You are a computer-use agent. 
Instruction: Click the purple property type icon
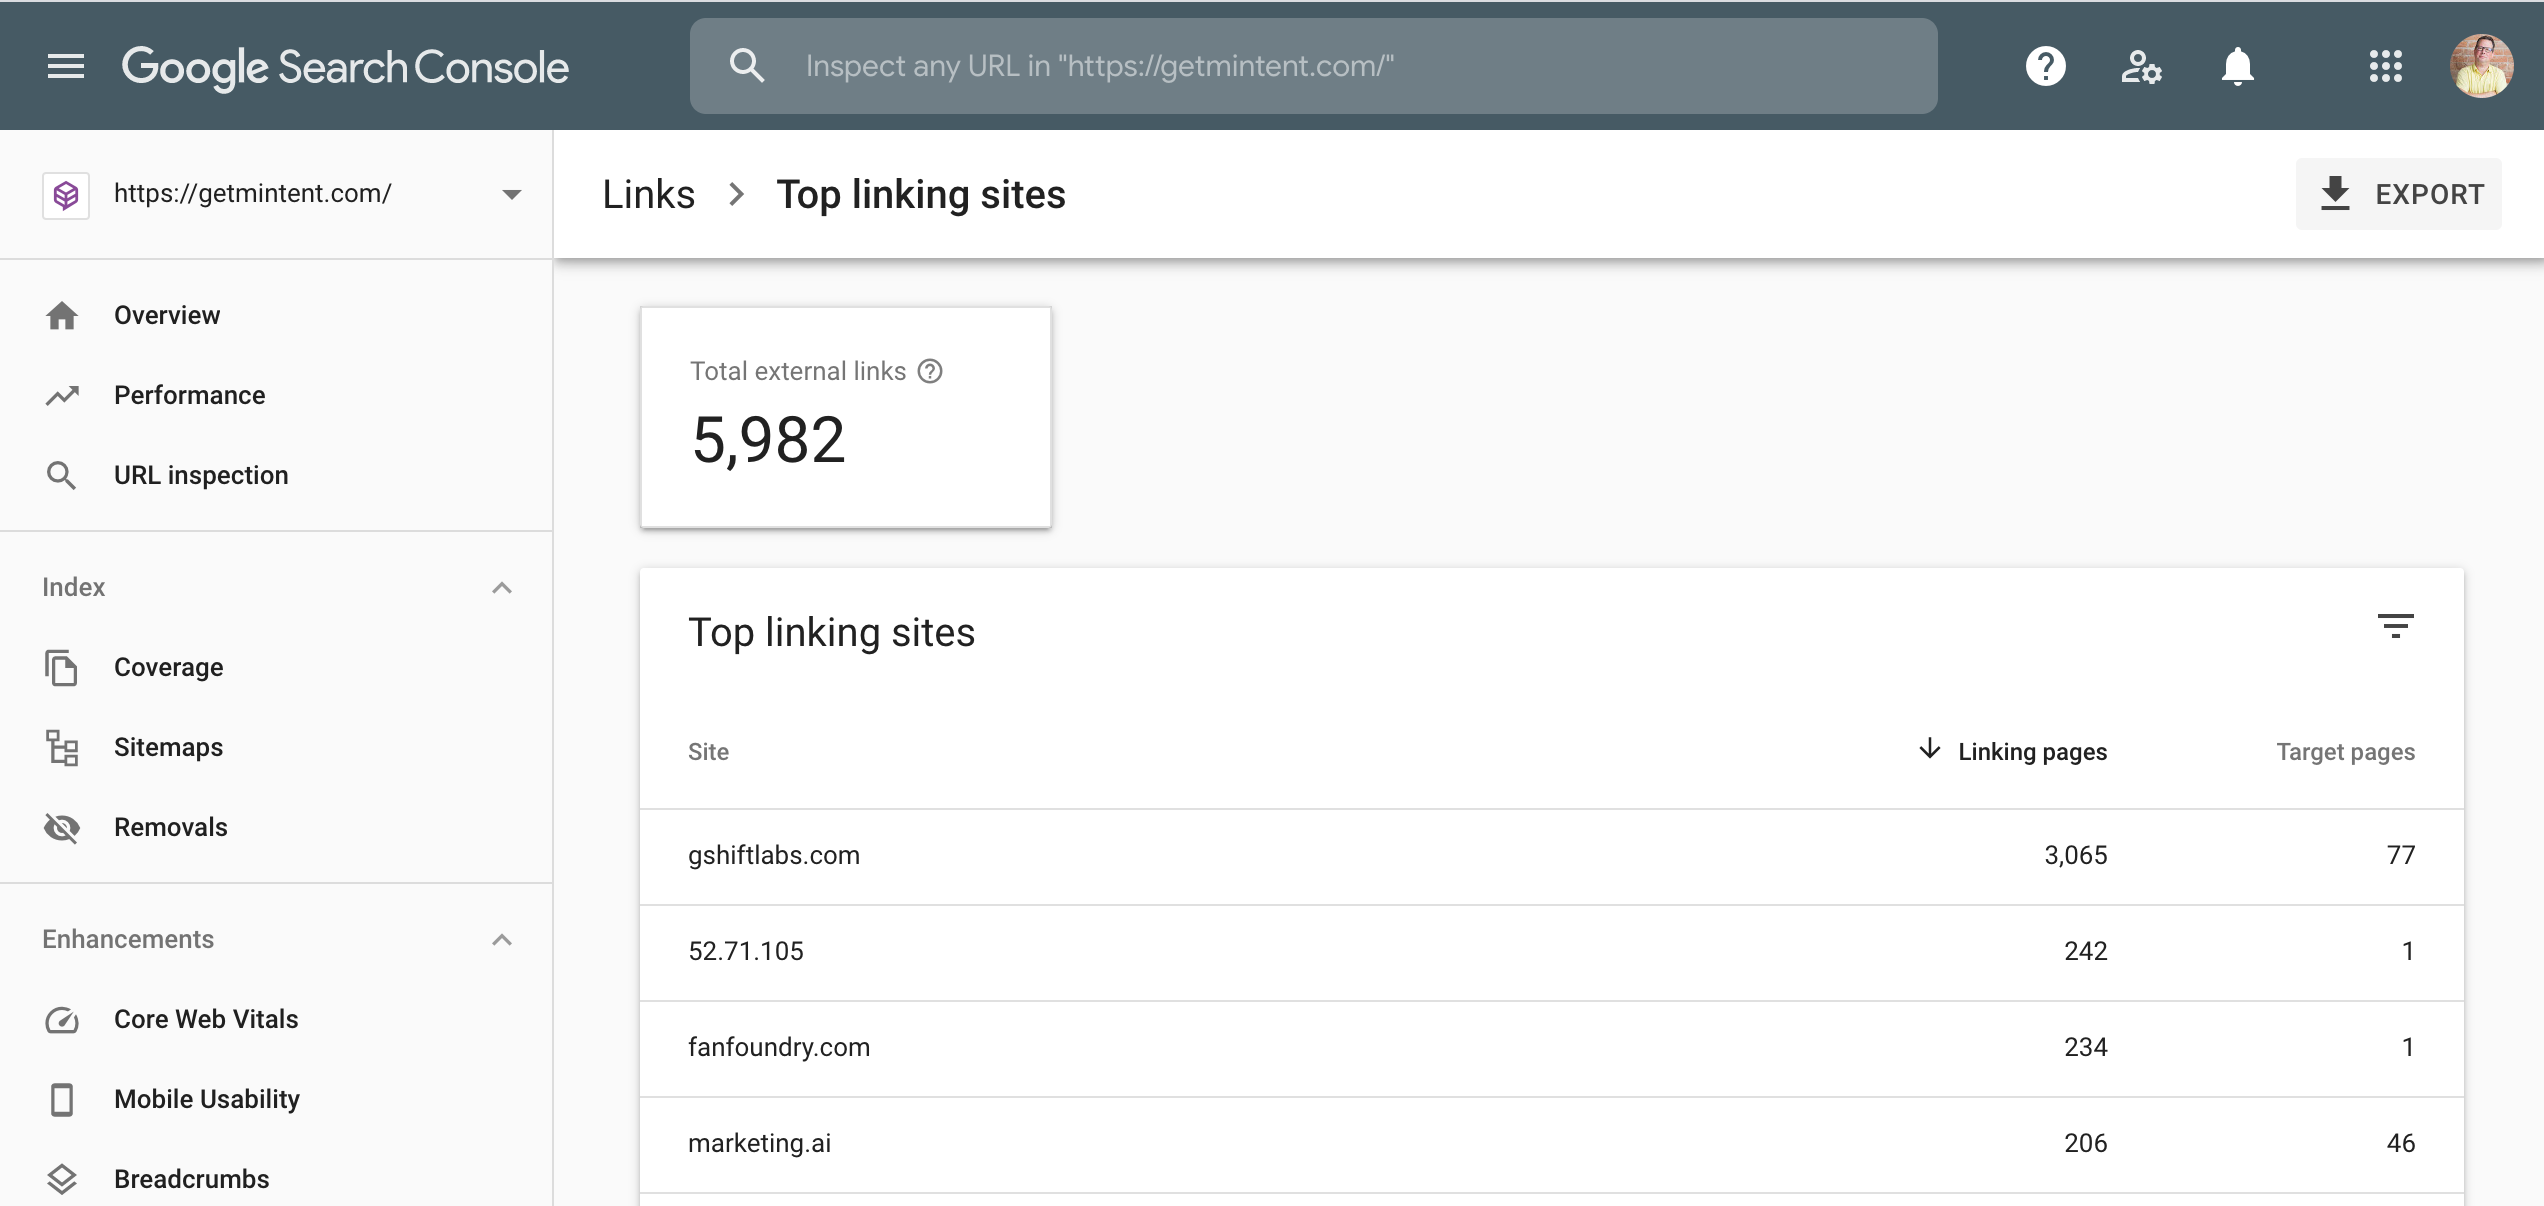(x=66, y=193)
